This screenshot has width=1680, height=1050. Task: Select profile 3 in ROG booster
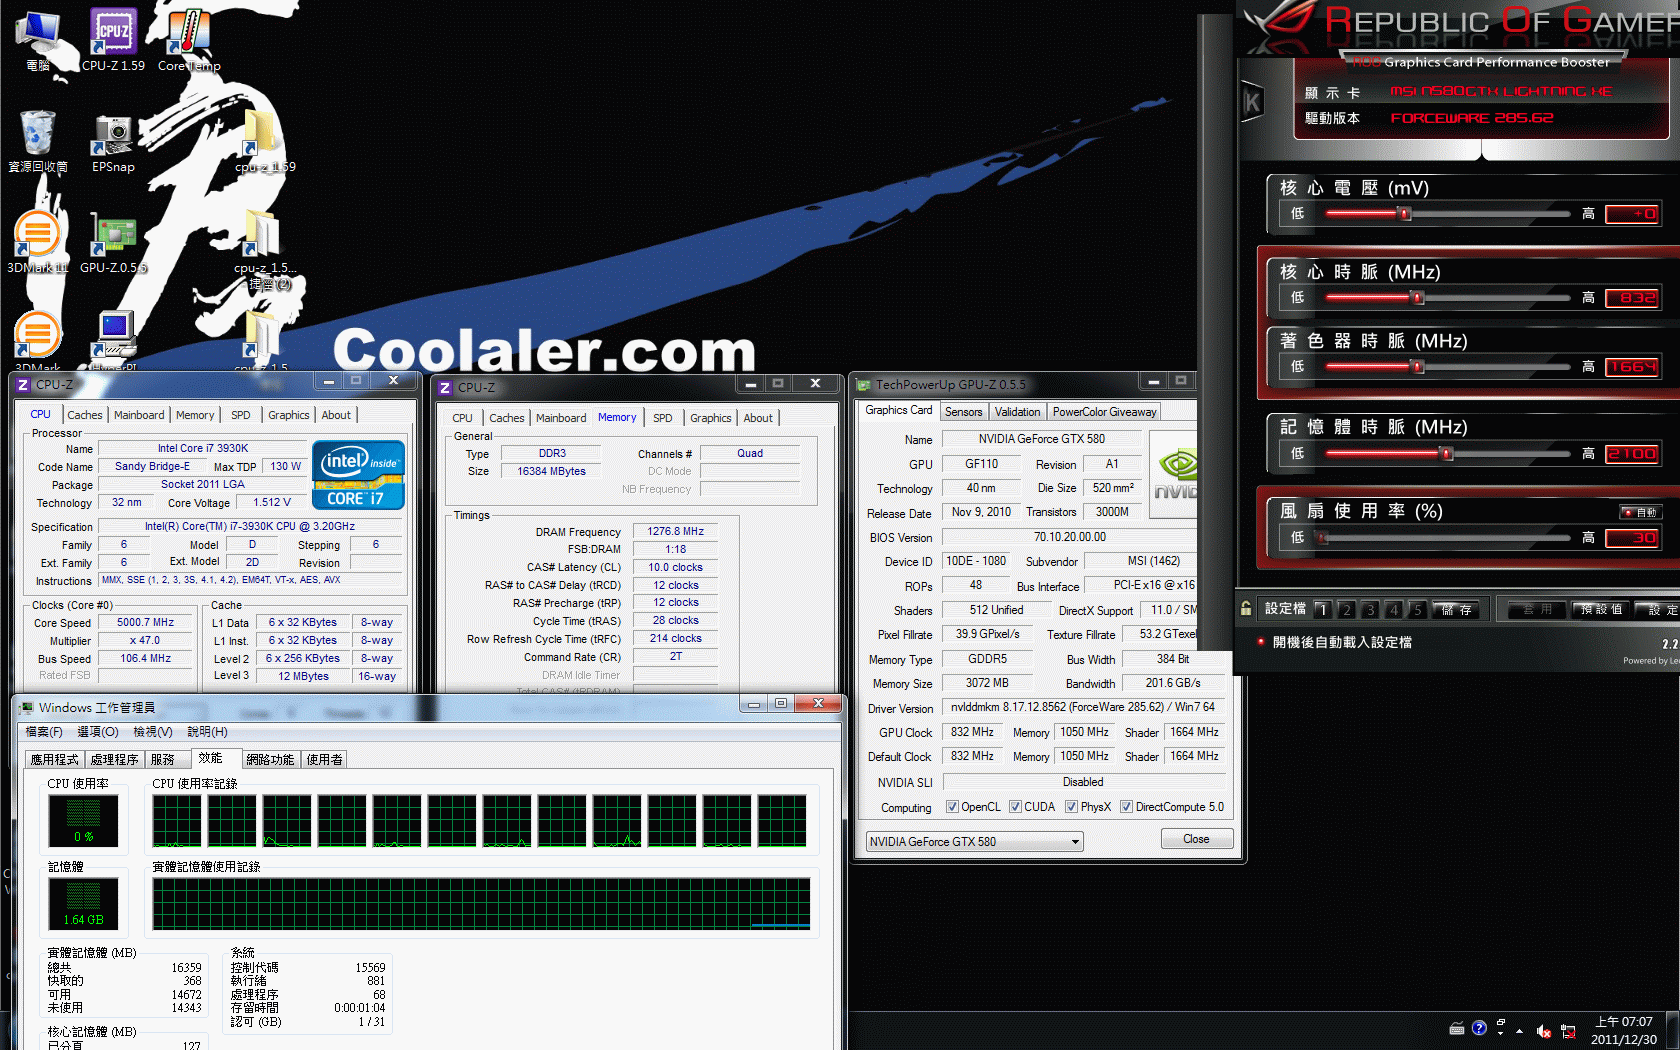(1370, 609)
